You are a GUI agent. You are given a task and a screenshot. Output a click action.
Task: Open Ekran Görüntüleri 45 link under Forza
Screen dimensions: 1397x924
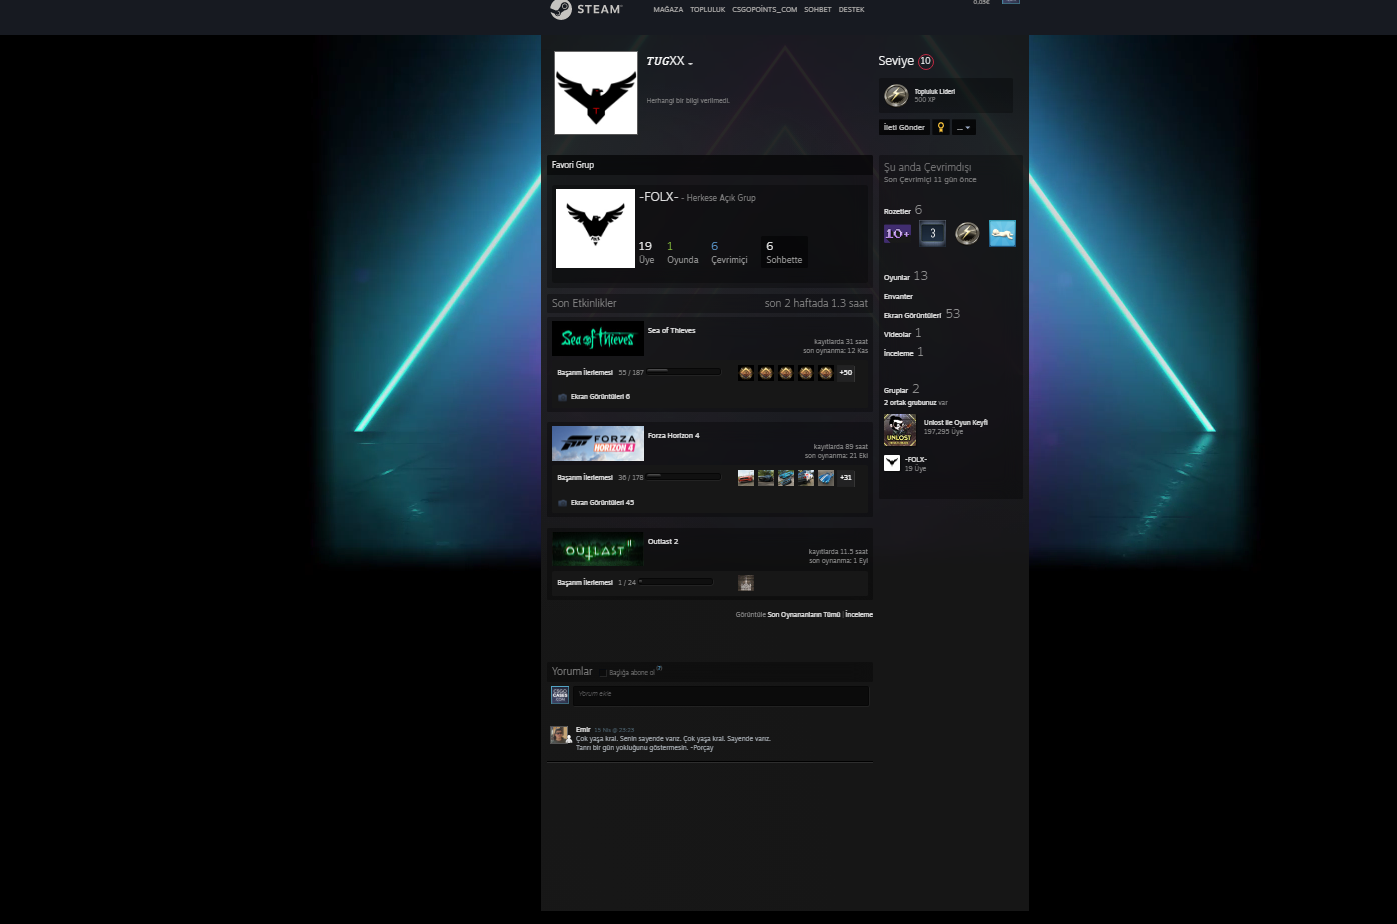pos(602,503)
